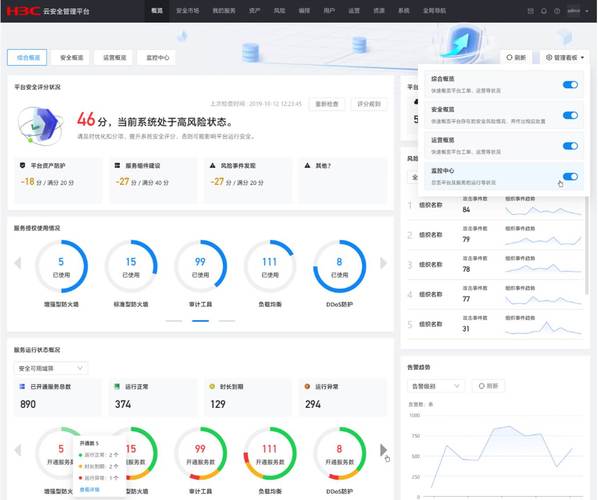Screen dimensions: 598x500
Task: Click the shield icon beside 平台资产防护
Action: [x=22, y=165]
